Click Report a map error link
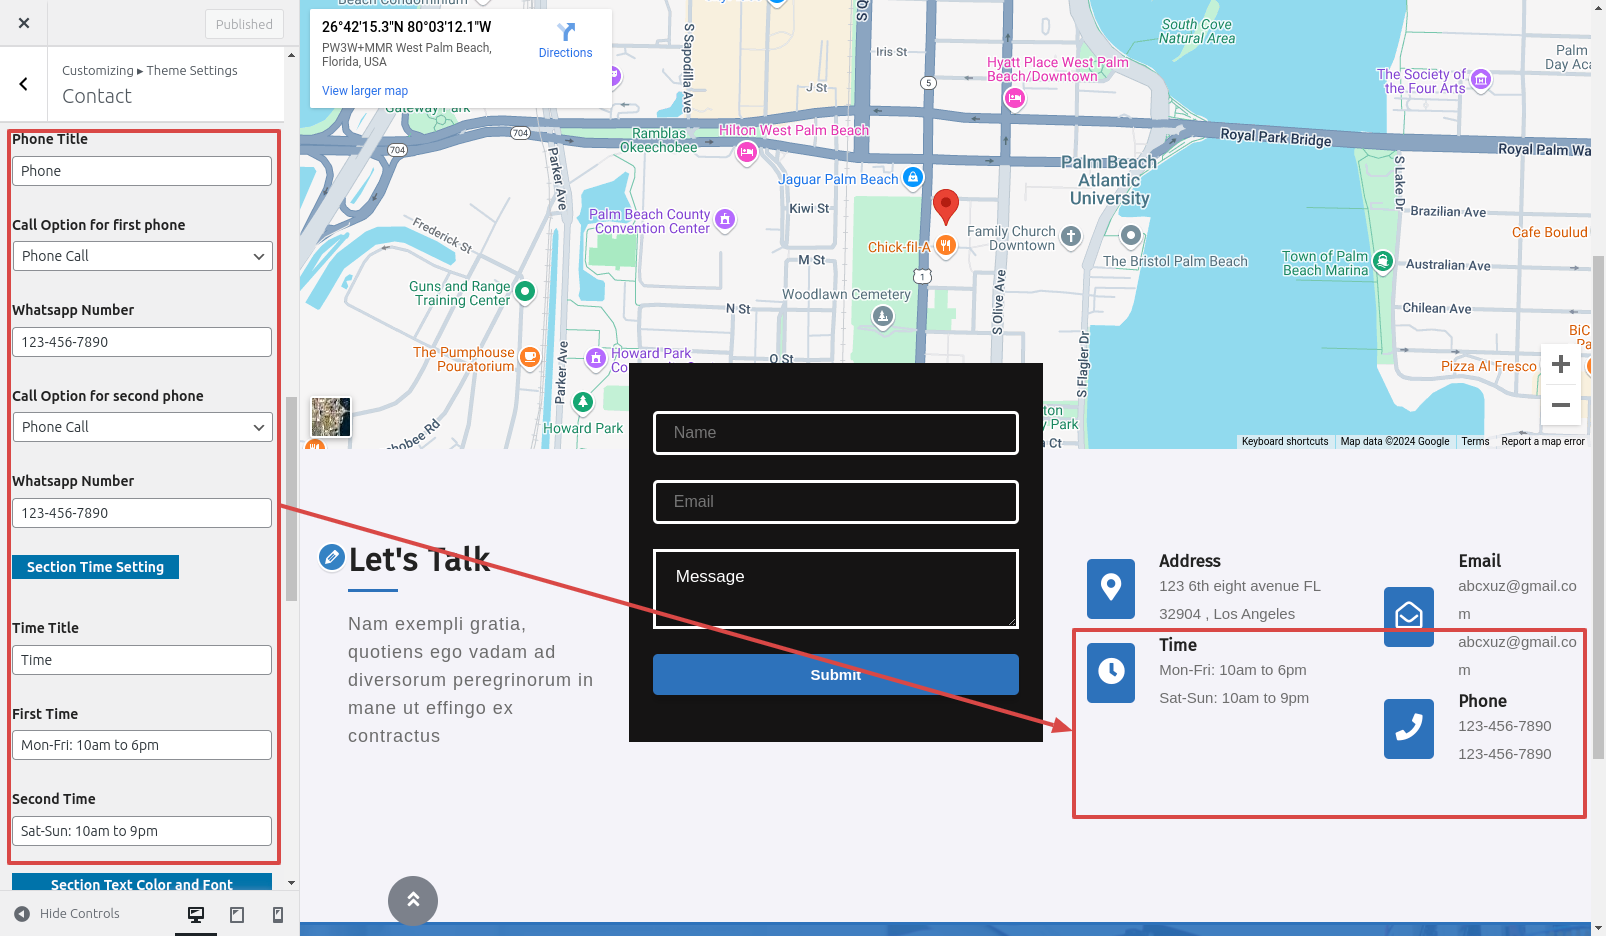 [1542, 441]
